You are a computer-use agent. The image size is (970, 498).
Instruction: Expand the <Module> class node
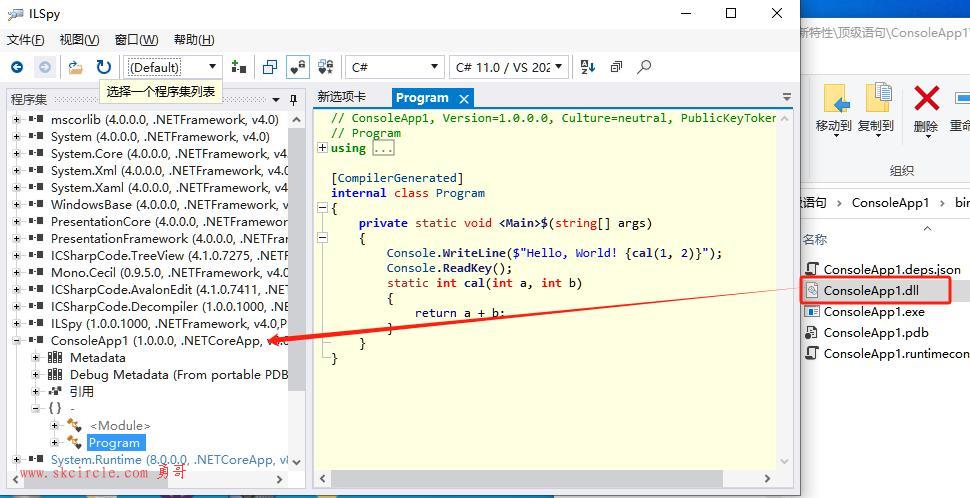54,426
